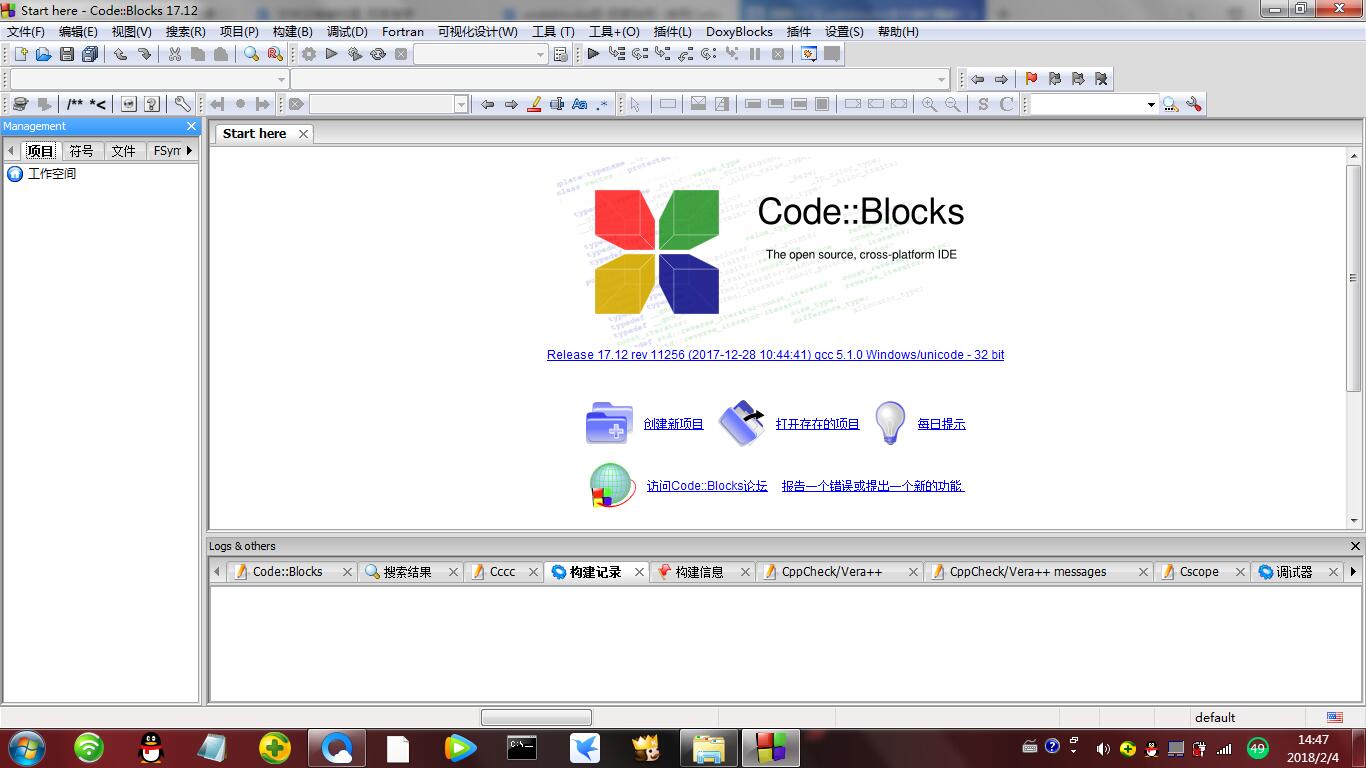Click the 打开存在的项目 link
1366x768 pixels.
pos(818,424)
